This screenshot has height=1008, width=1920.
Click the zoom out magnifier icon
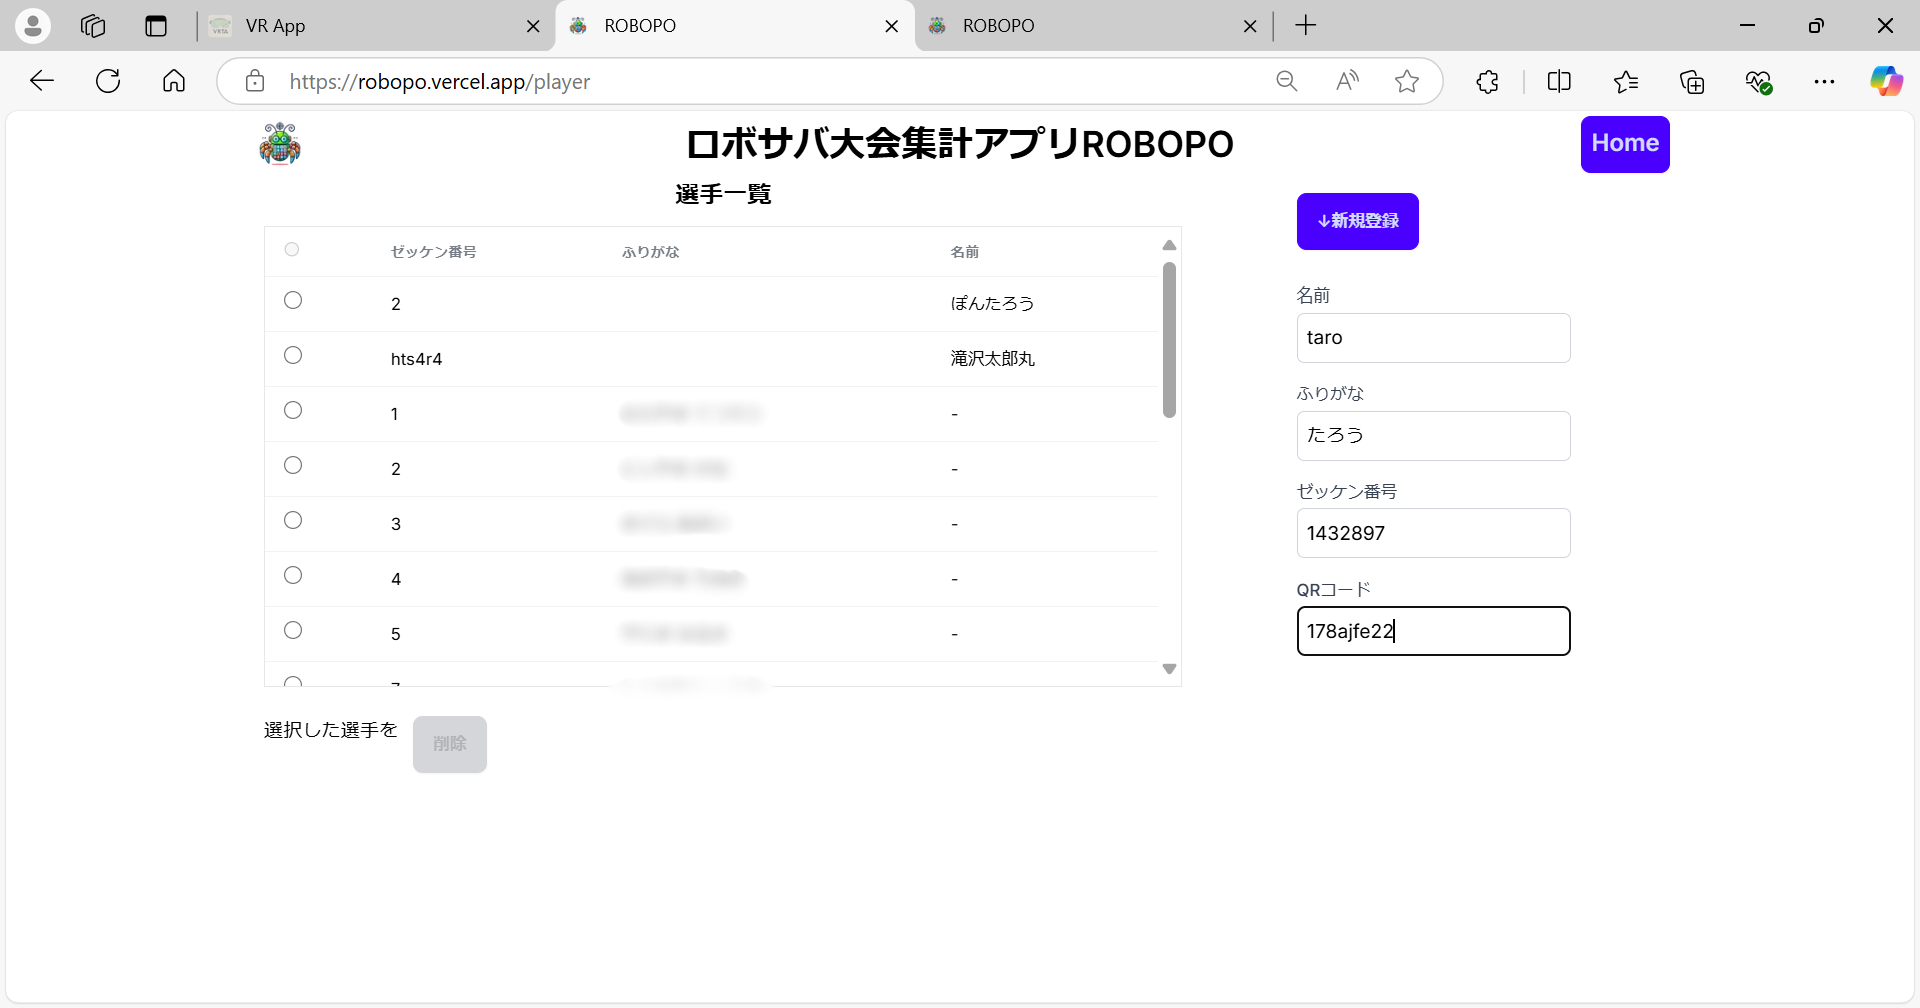1287,82
